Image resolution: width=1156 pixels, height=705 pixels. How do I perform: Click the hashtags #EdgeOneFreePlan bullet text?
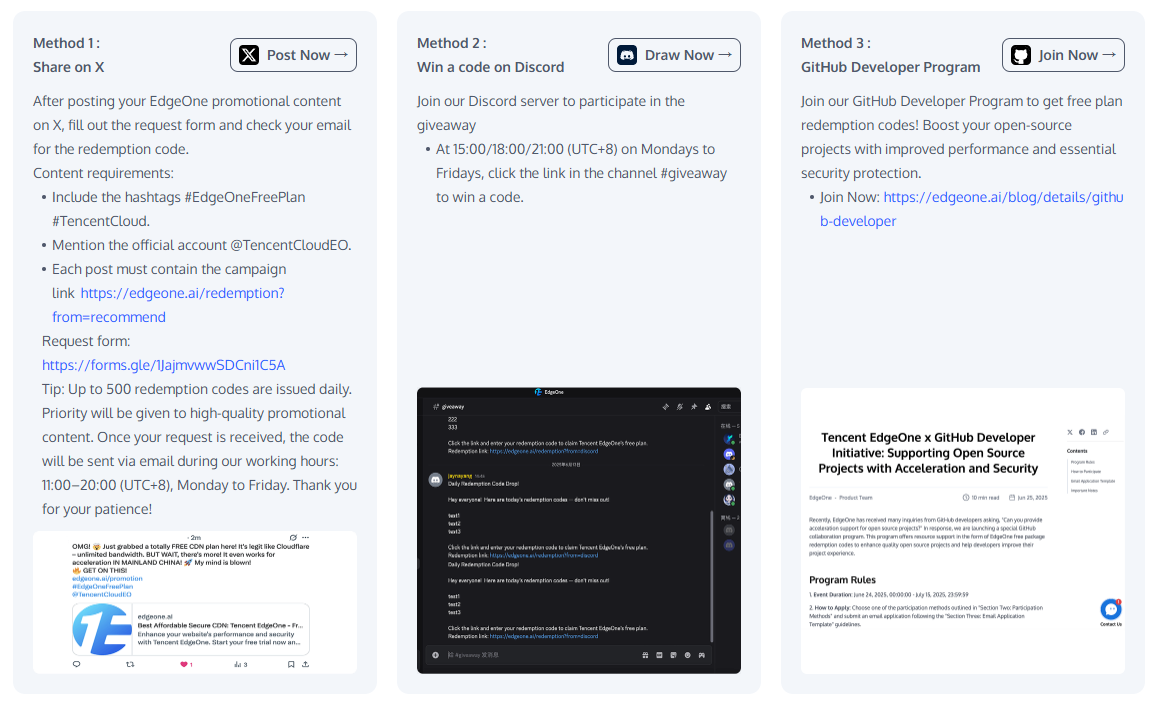[x=178, y=209]
